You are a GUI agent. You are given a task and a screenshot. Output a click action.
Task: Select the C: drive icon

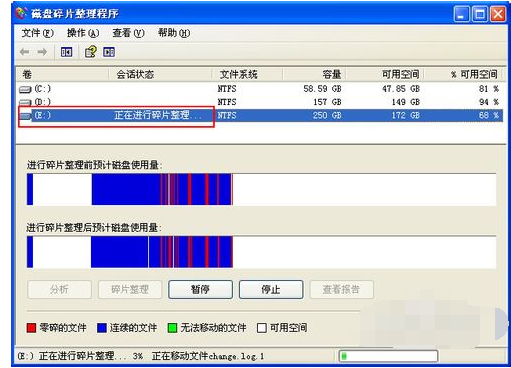point(25,89)
